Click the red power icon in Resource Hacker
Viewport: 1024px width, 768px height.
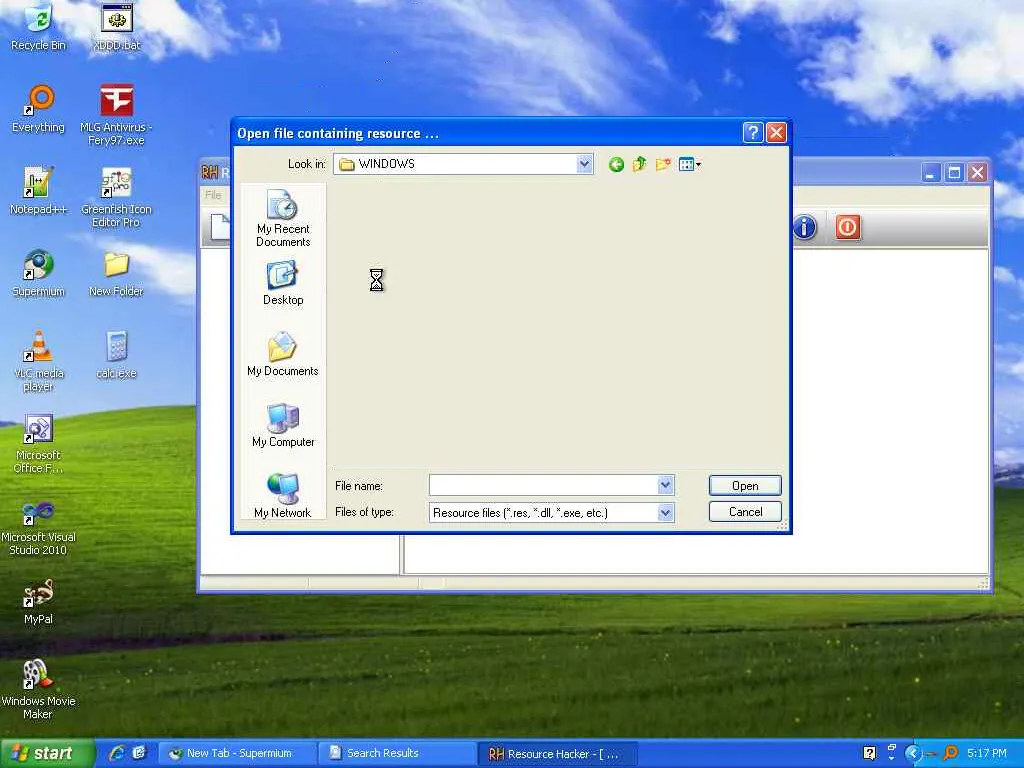click(x=847, y=227)
